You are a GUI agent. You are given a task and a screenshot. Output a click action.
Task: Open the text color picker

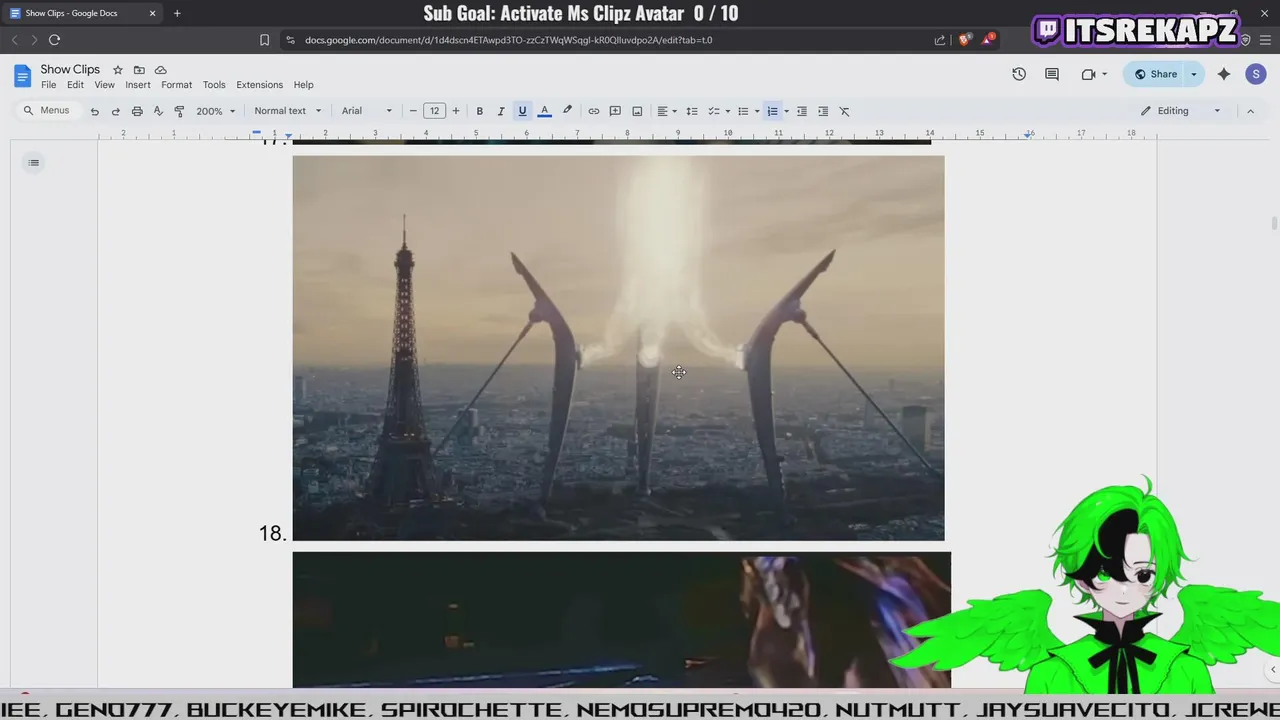tap(544, 111)
